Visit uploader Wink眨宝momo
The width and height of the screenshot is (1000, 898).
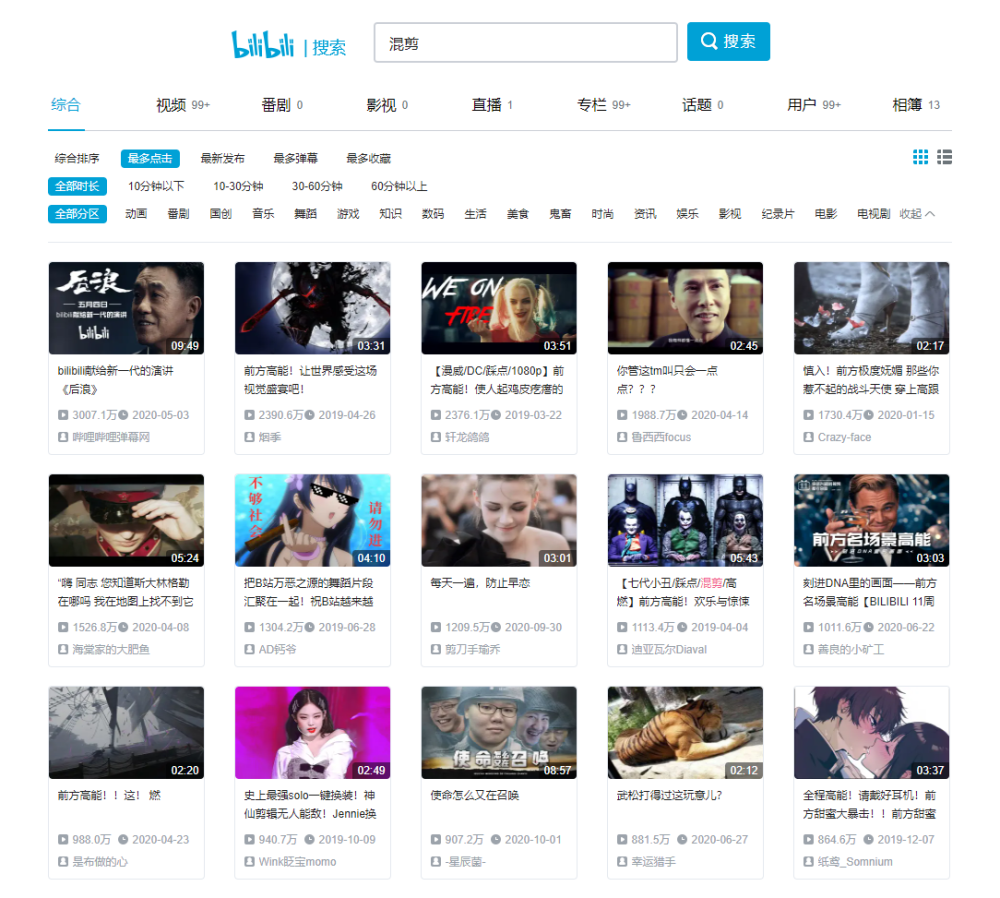point(297,862)
